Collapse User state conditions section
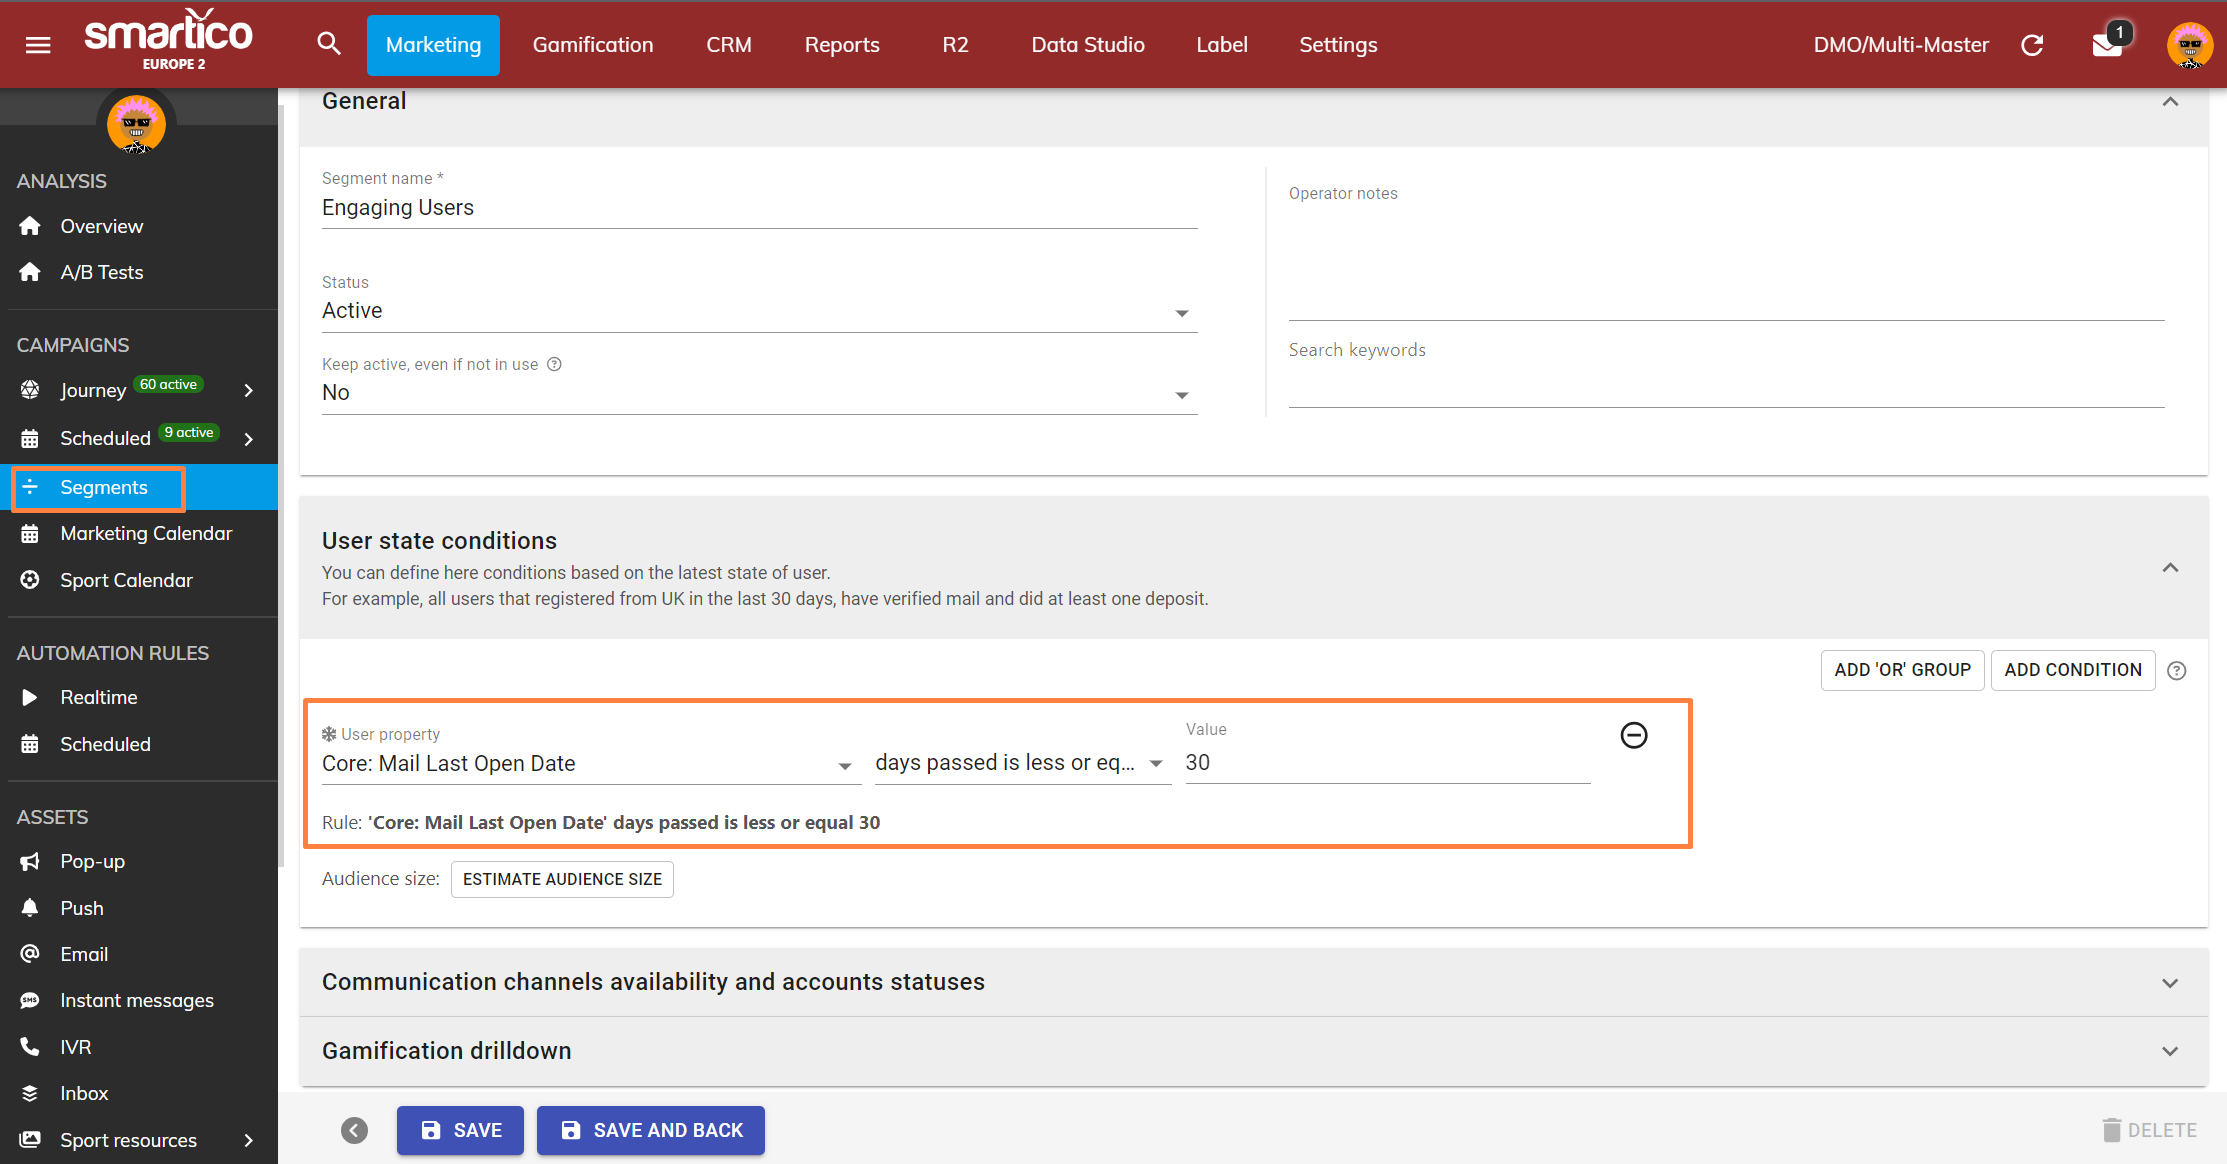 pos(2169,568)
